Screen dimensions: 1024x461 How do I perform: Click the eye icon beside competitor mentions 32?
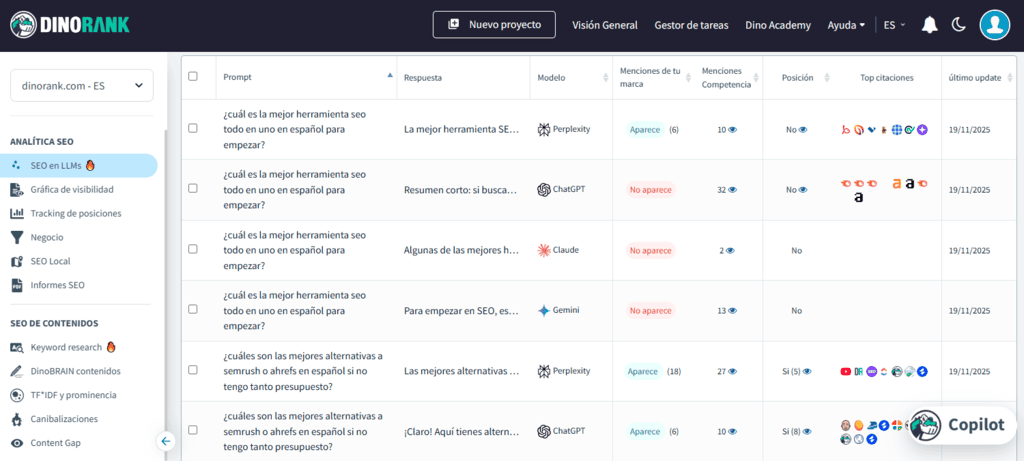point(732,190)
